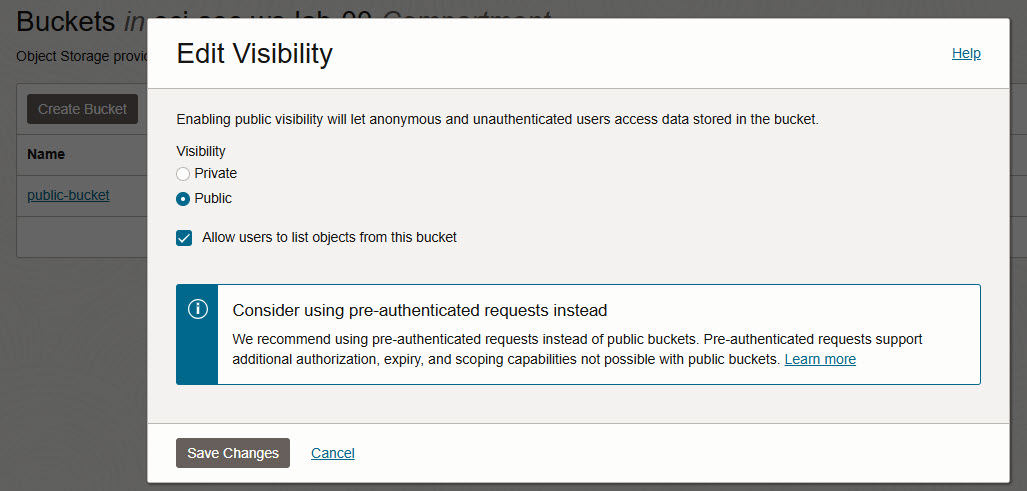1027x491 pixels.
Task: Follow the Learn more link
Action: (820, 359)
